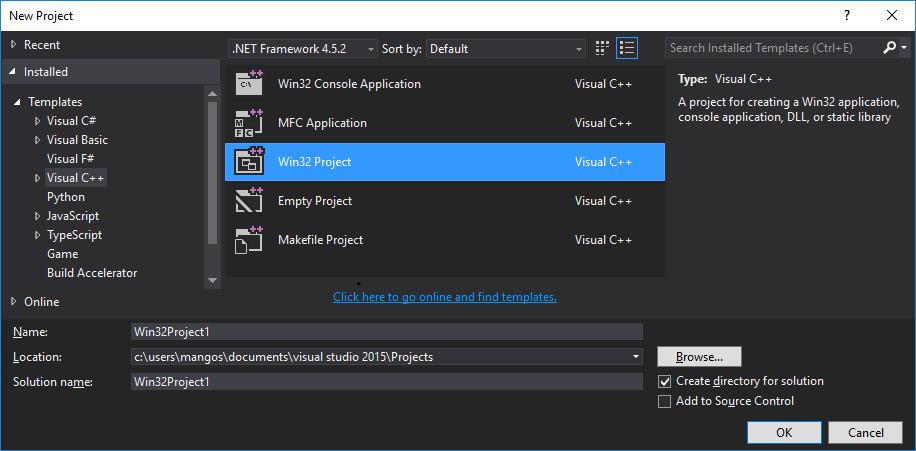Open the go online and find templates link
Viewport: 916px width, 451px height.
pyautogui.click(x=445, y=297)
